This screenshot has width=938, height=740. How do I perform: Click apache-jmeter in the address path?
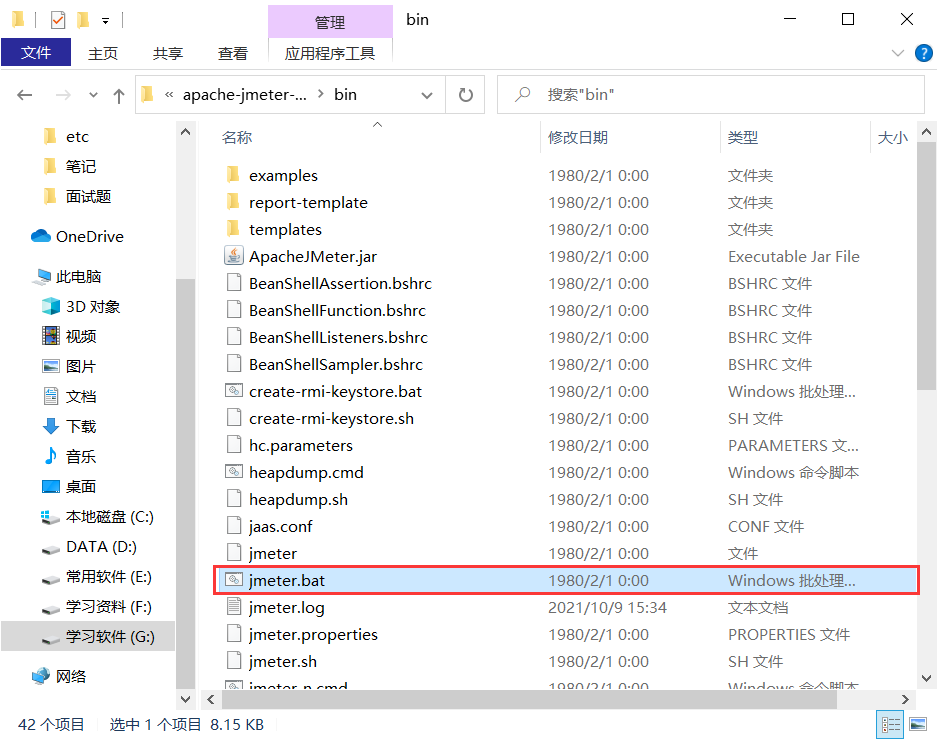click(244, 95)
